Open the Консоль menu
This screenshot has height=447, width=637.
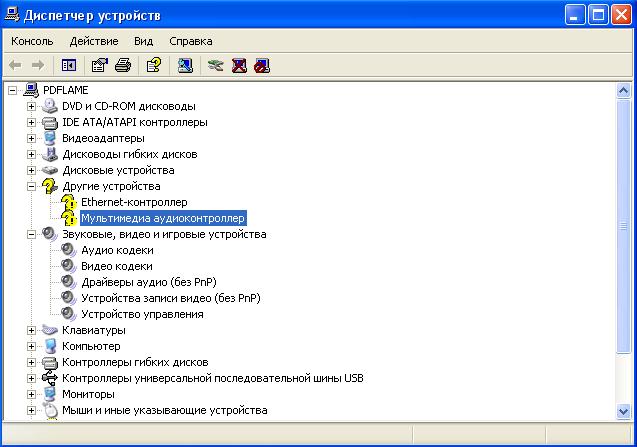[x=32, y=41]
